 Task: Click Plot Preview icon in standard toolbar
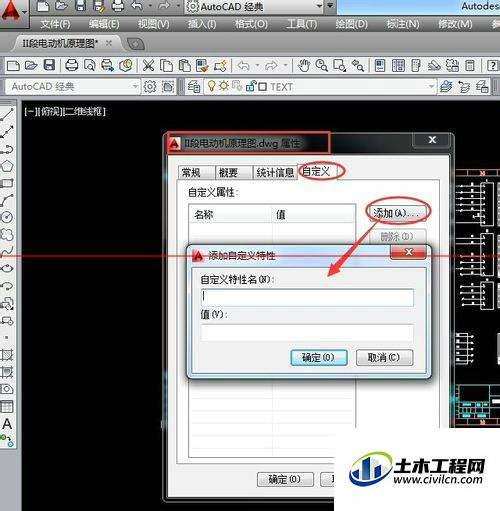pyautogui.click(x=90, y=66)
